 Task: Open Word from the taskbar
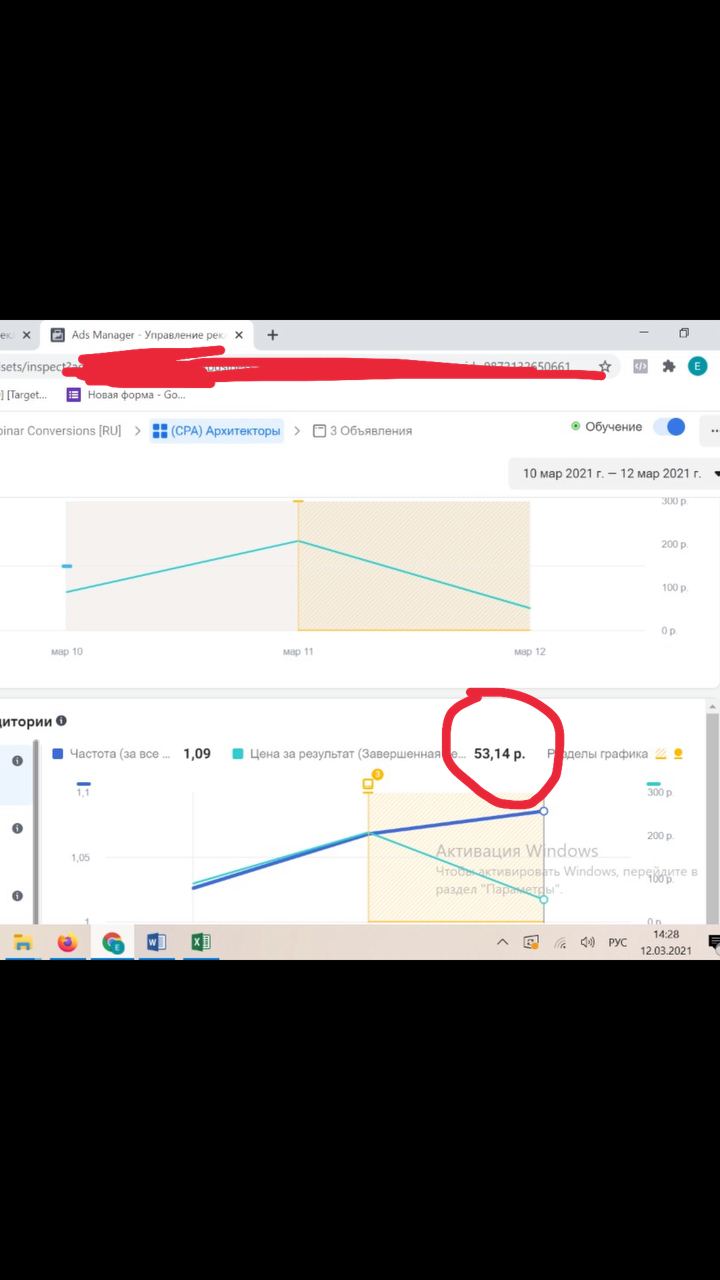pyautogui.click(x=156, y=942)
